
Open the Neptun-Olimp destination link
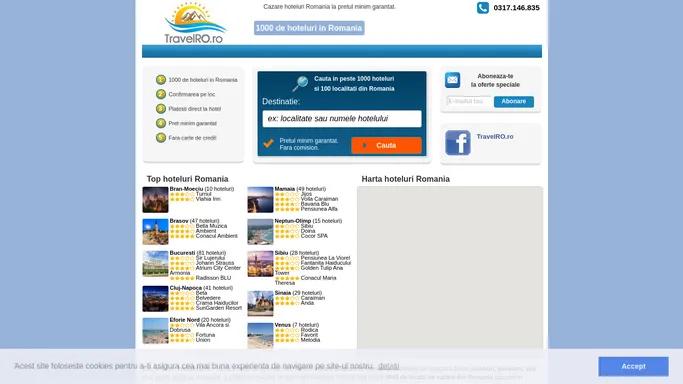293,221
